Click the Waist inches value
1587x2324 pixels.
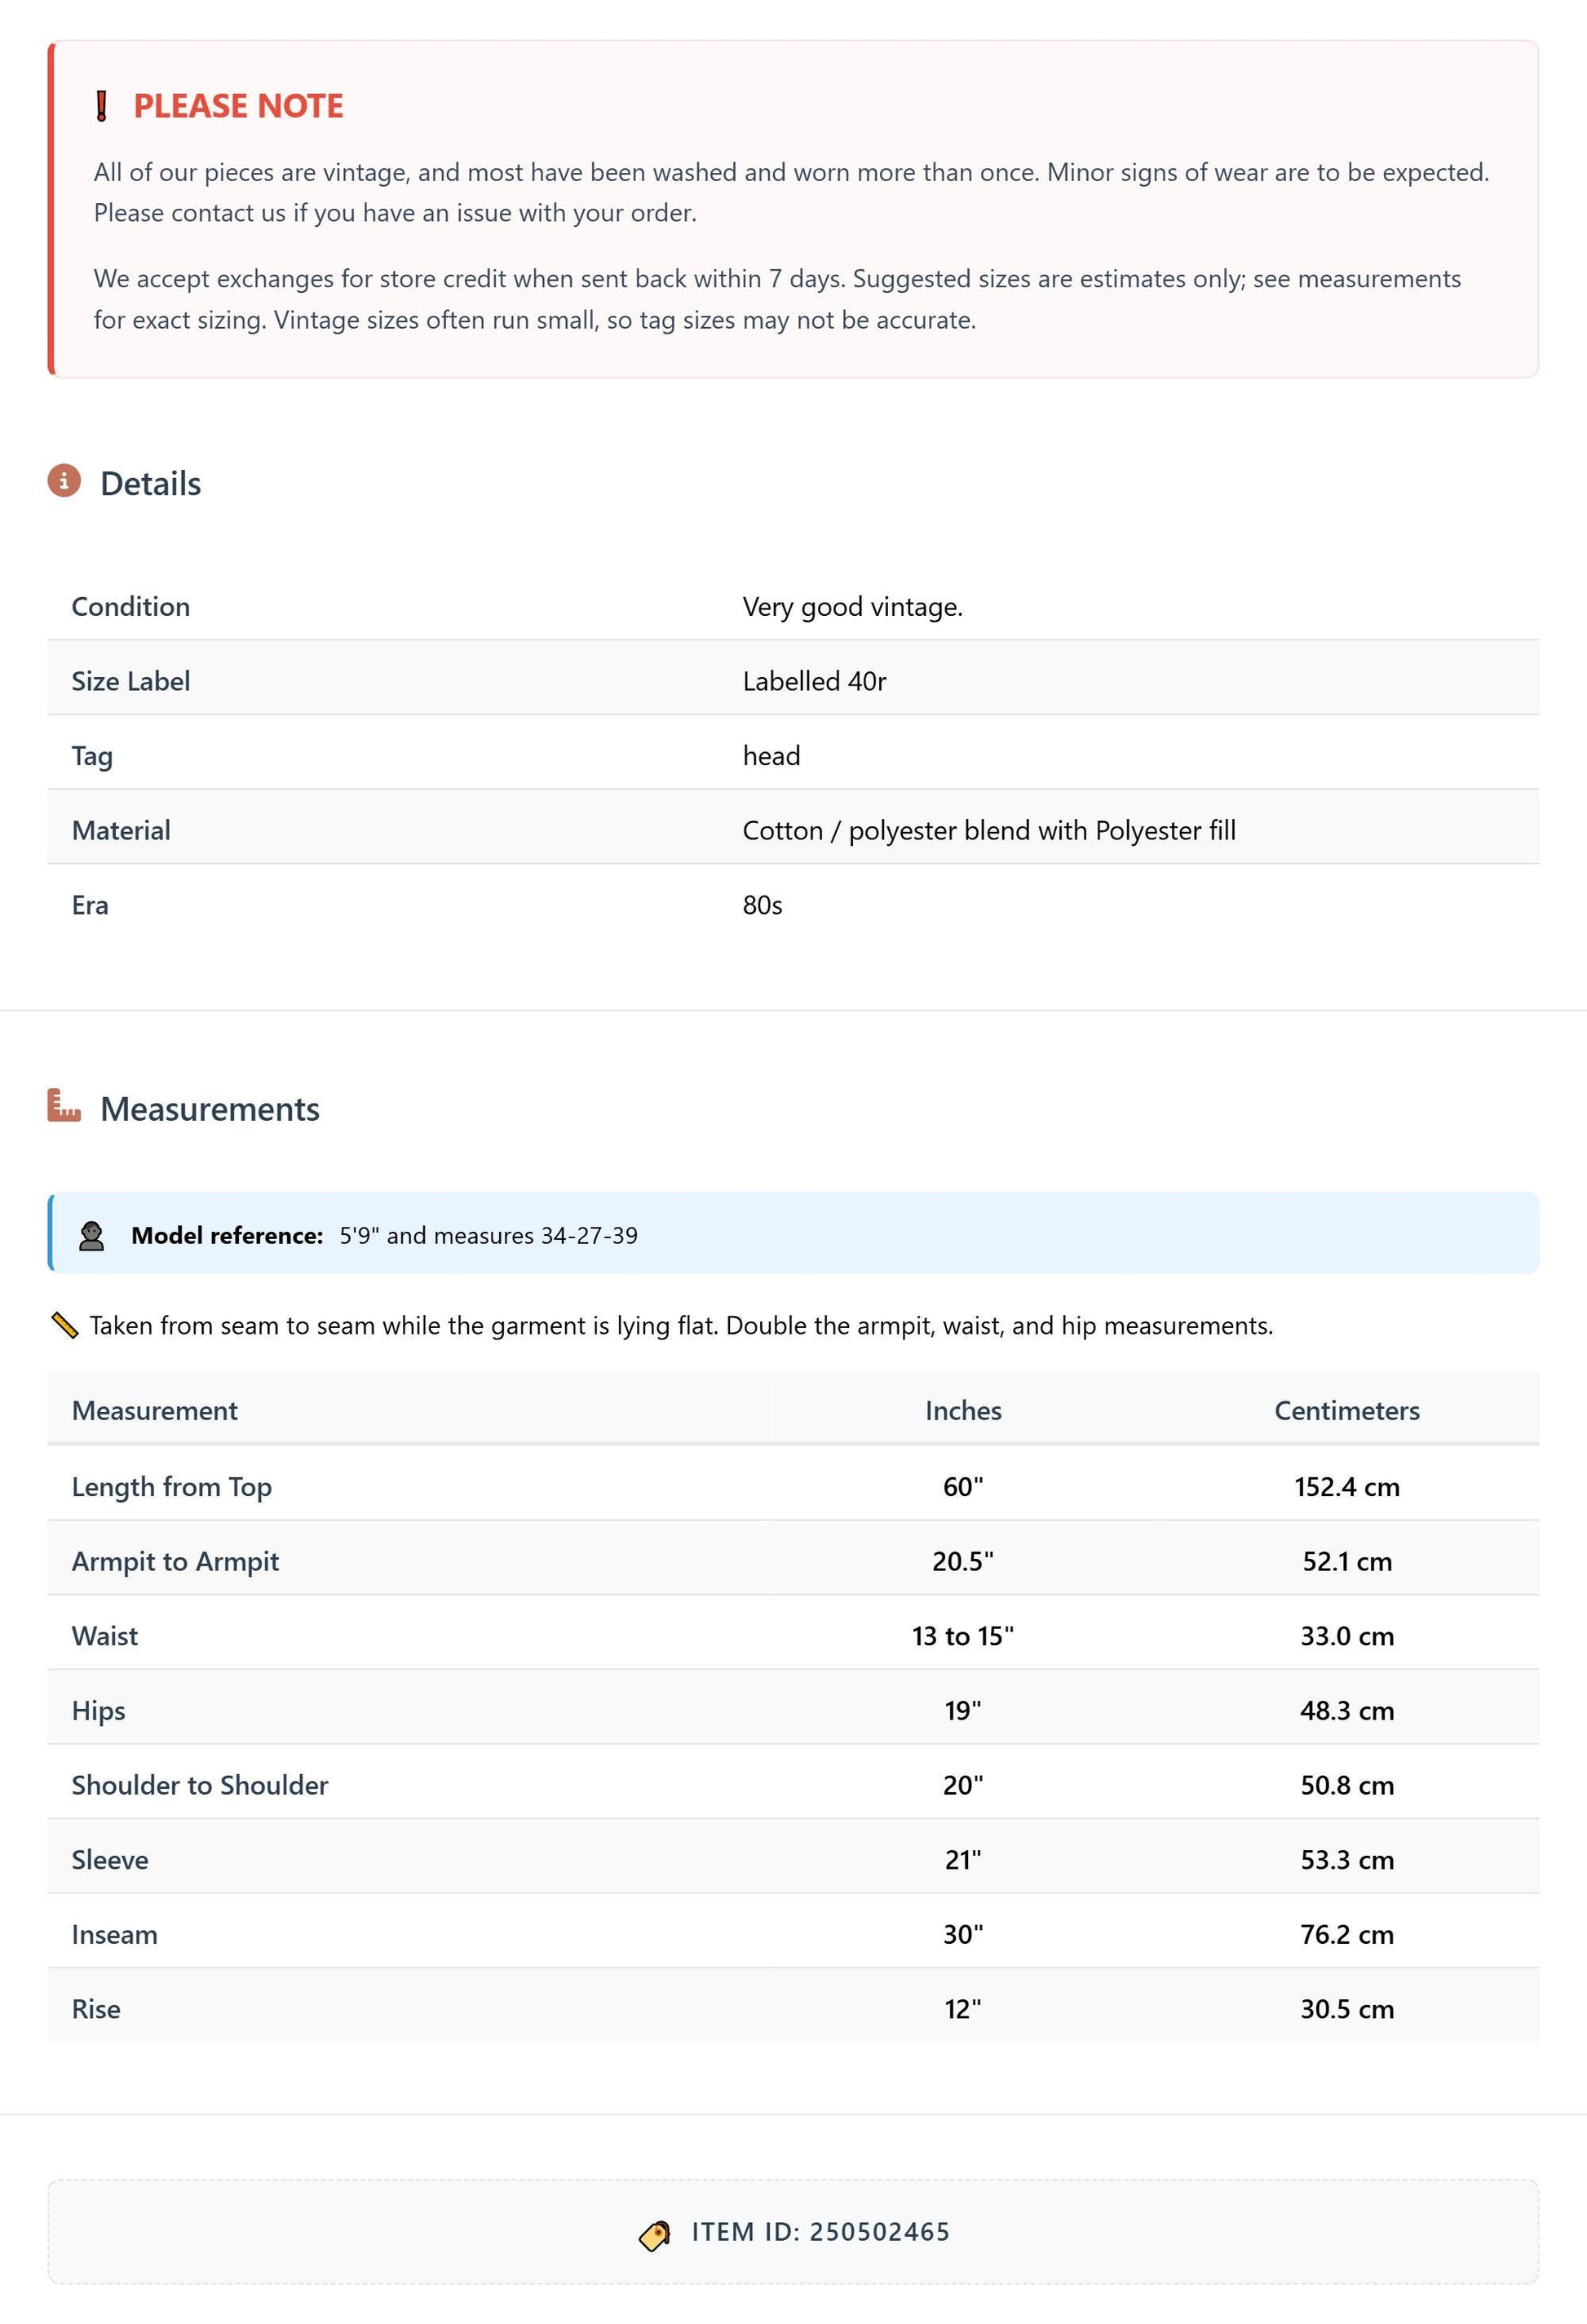tap(963, 1636)
